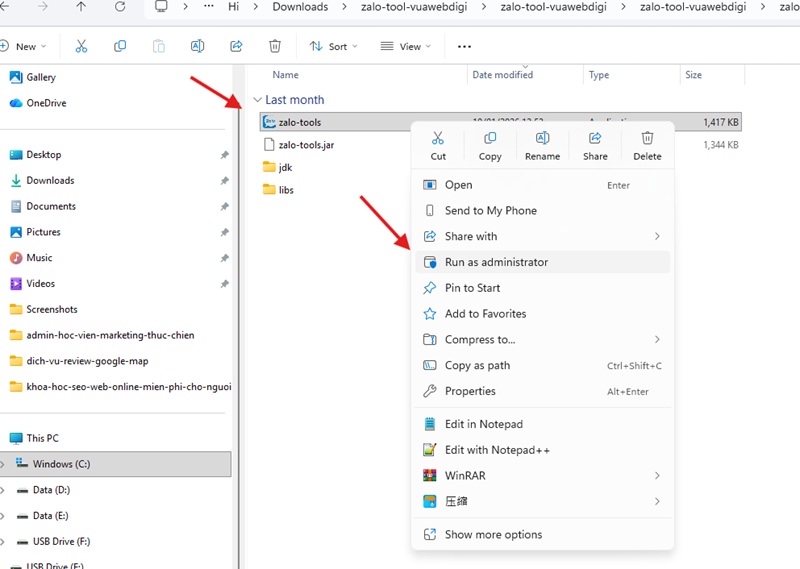This screenshot has height=569, width=800.
Task: Collapse the Last month group
Action: pos(258,100)
